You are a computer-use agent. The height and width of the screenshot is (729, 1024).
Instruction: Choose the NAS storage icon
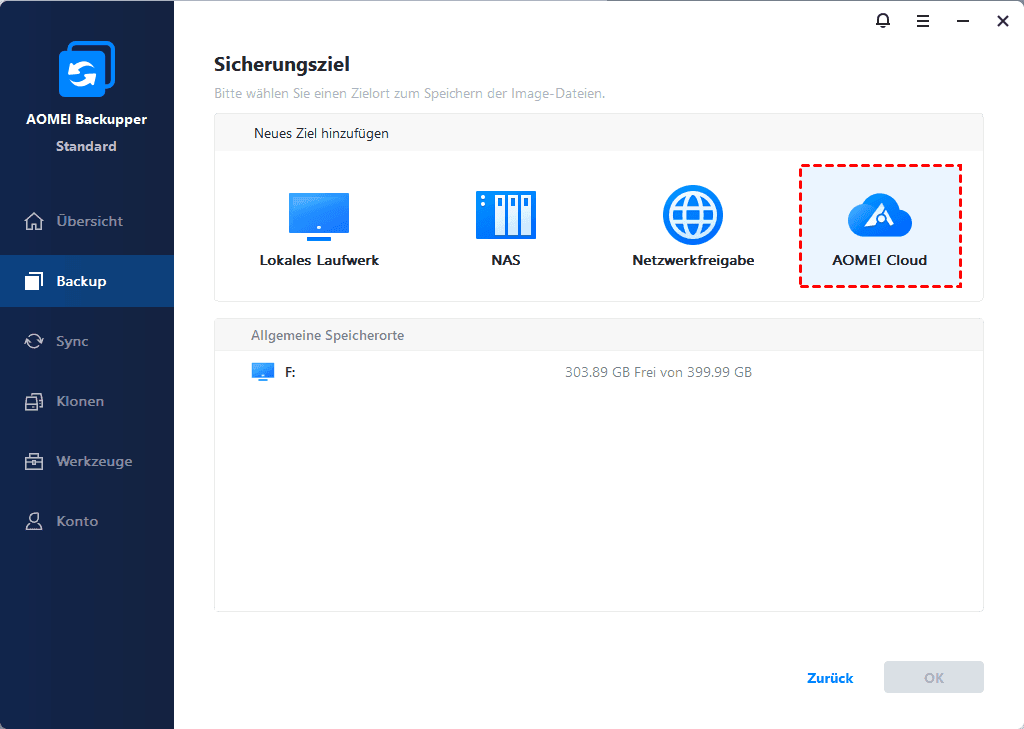506,215
